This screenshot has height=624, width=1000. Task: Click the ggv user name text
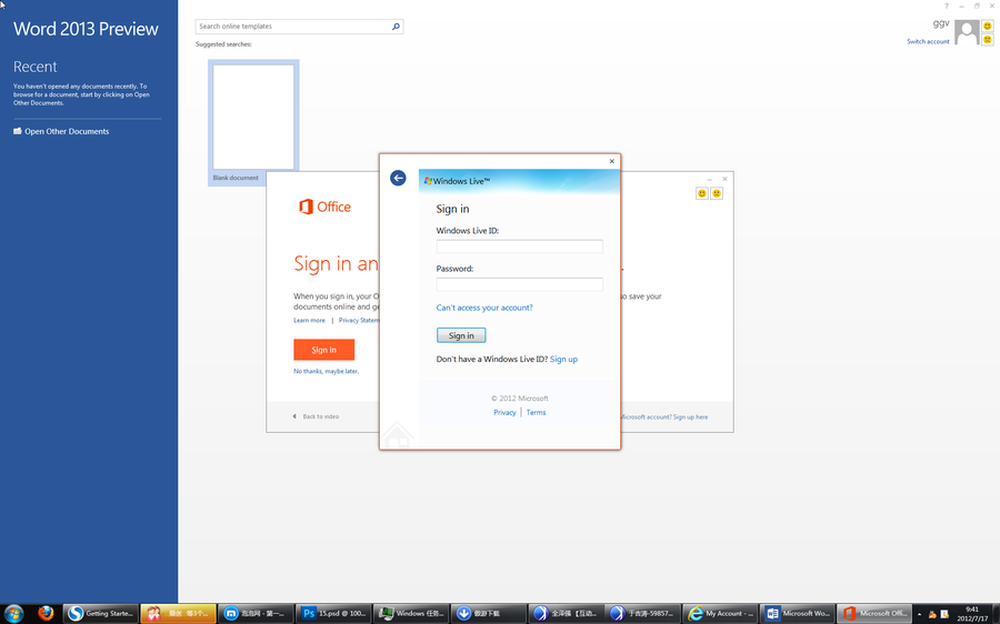click(x=941, y=24)
